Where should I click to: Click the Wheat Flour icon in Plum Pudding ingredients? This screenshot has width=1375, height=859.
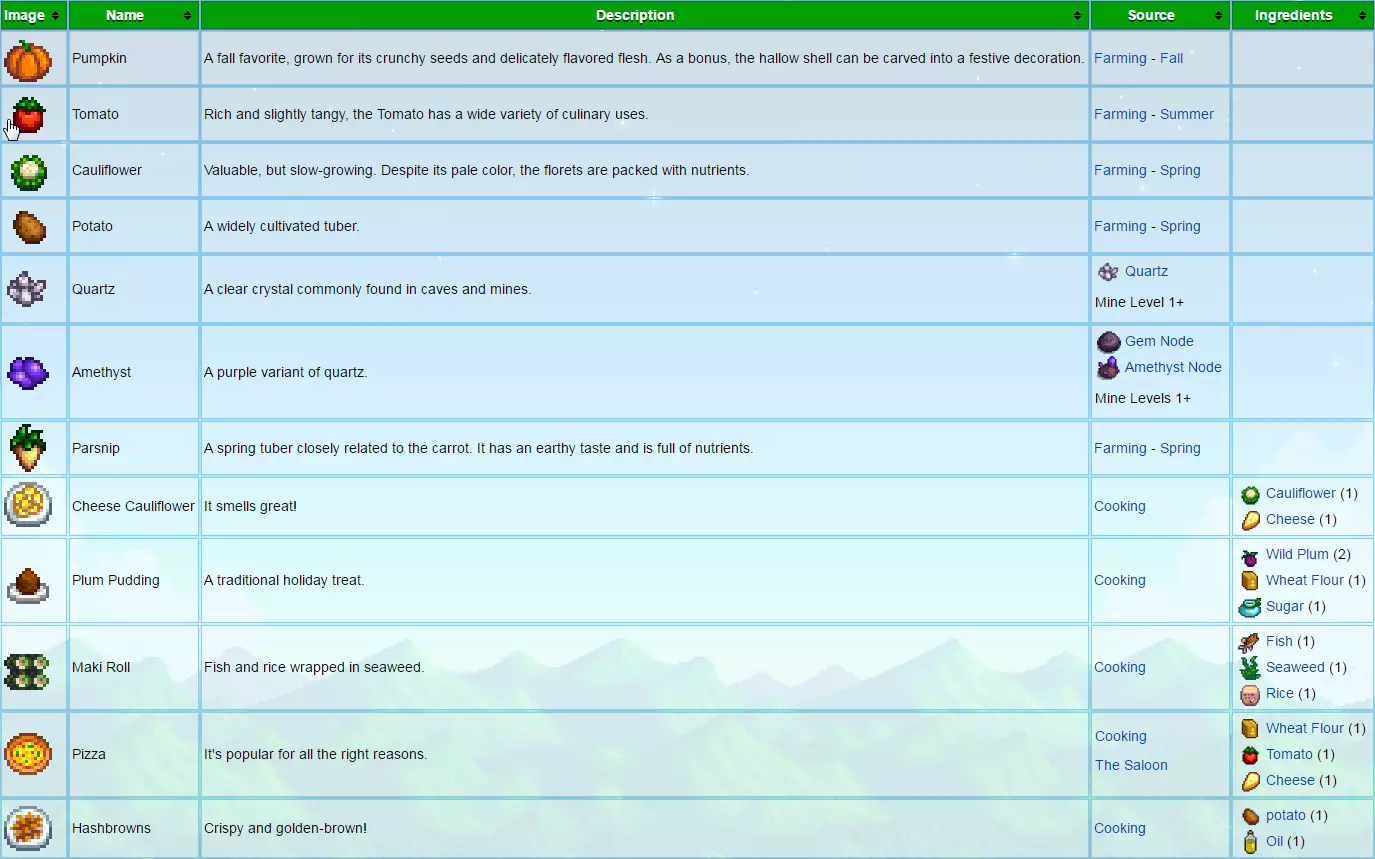1250,581
